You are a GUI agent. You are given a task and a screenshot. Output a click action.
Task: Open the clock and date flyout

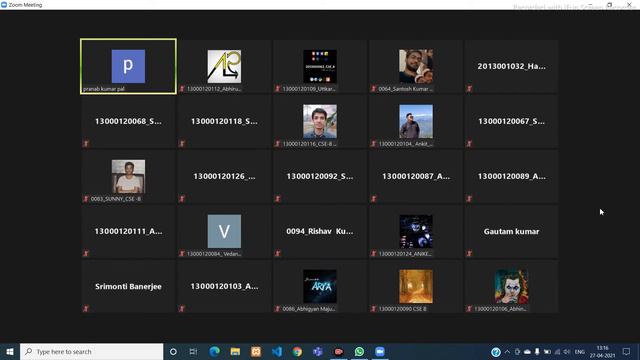(x=602, y=352)
